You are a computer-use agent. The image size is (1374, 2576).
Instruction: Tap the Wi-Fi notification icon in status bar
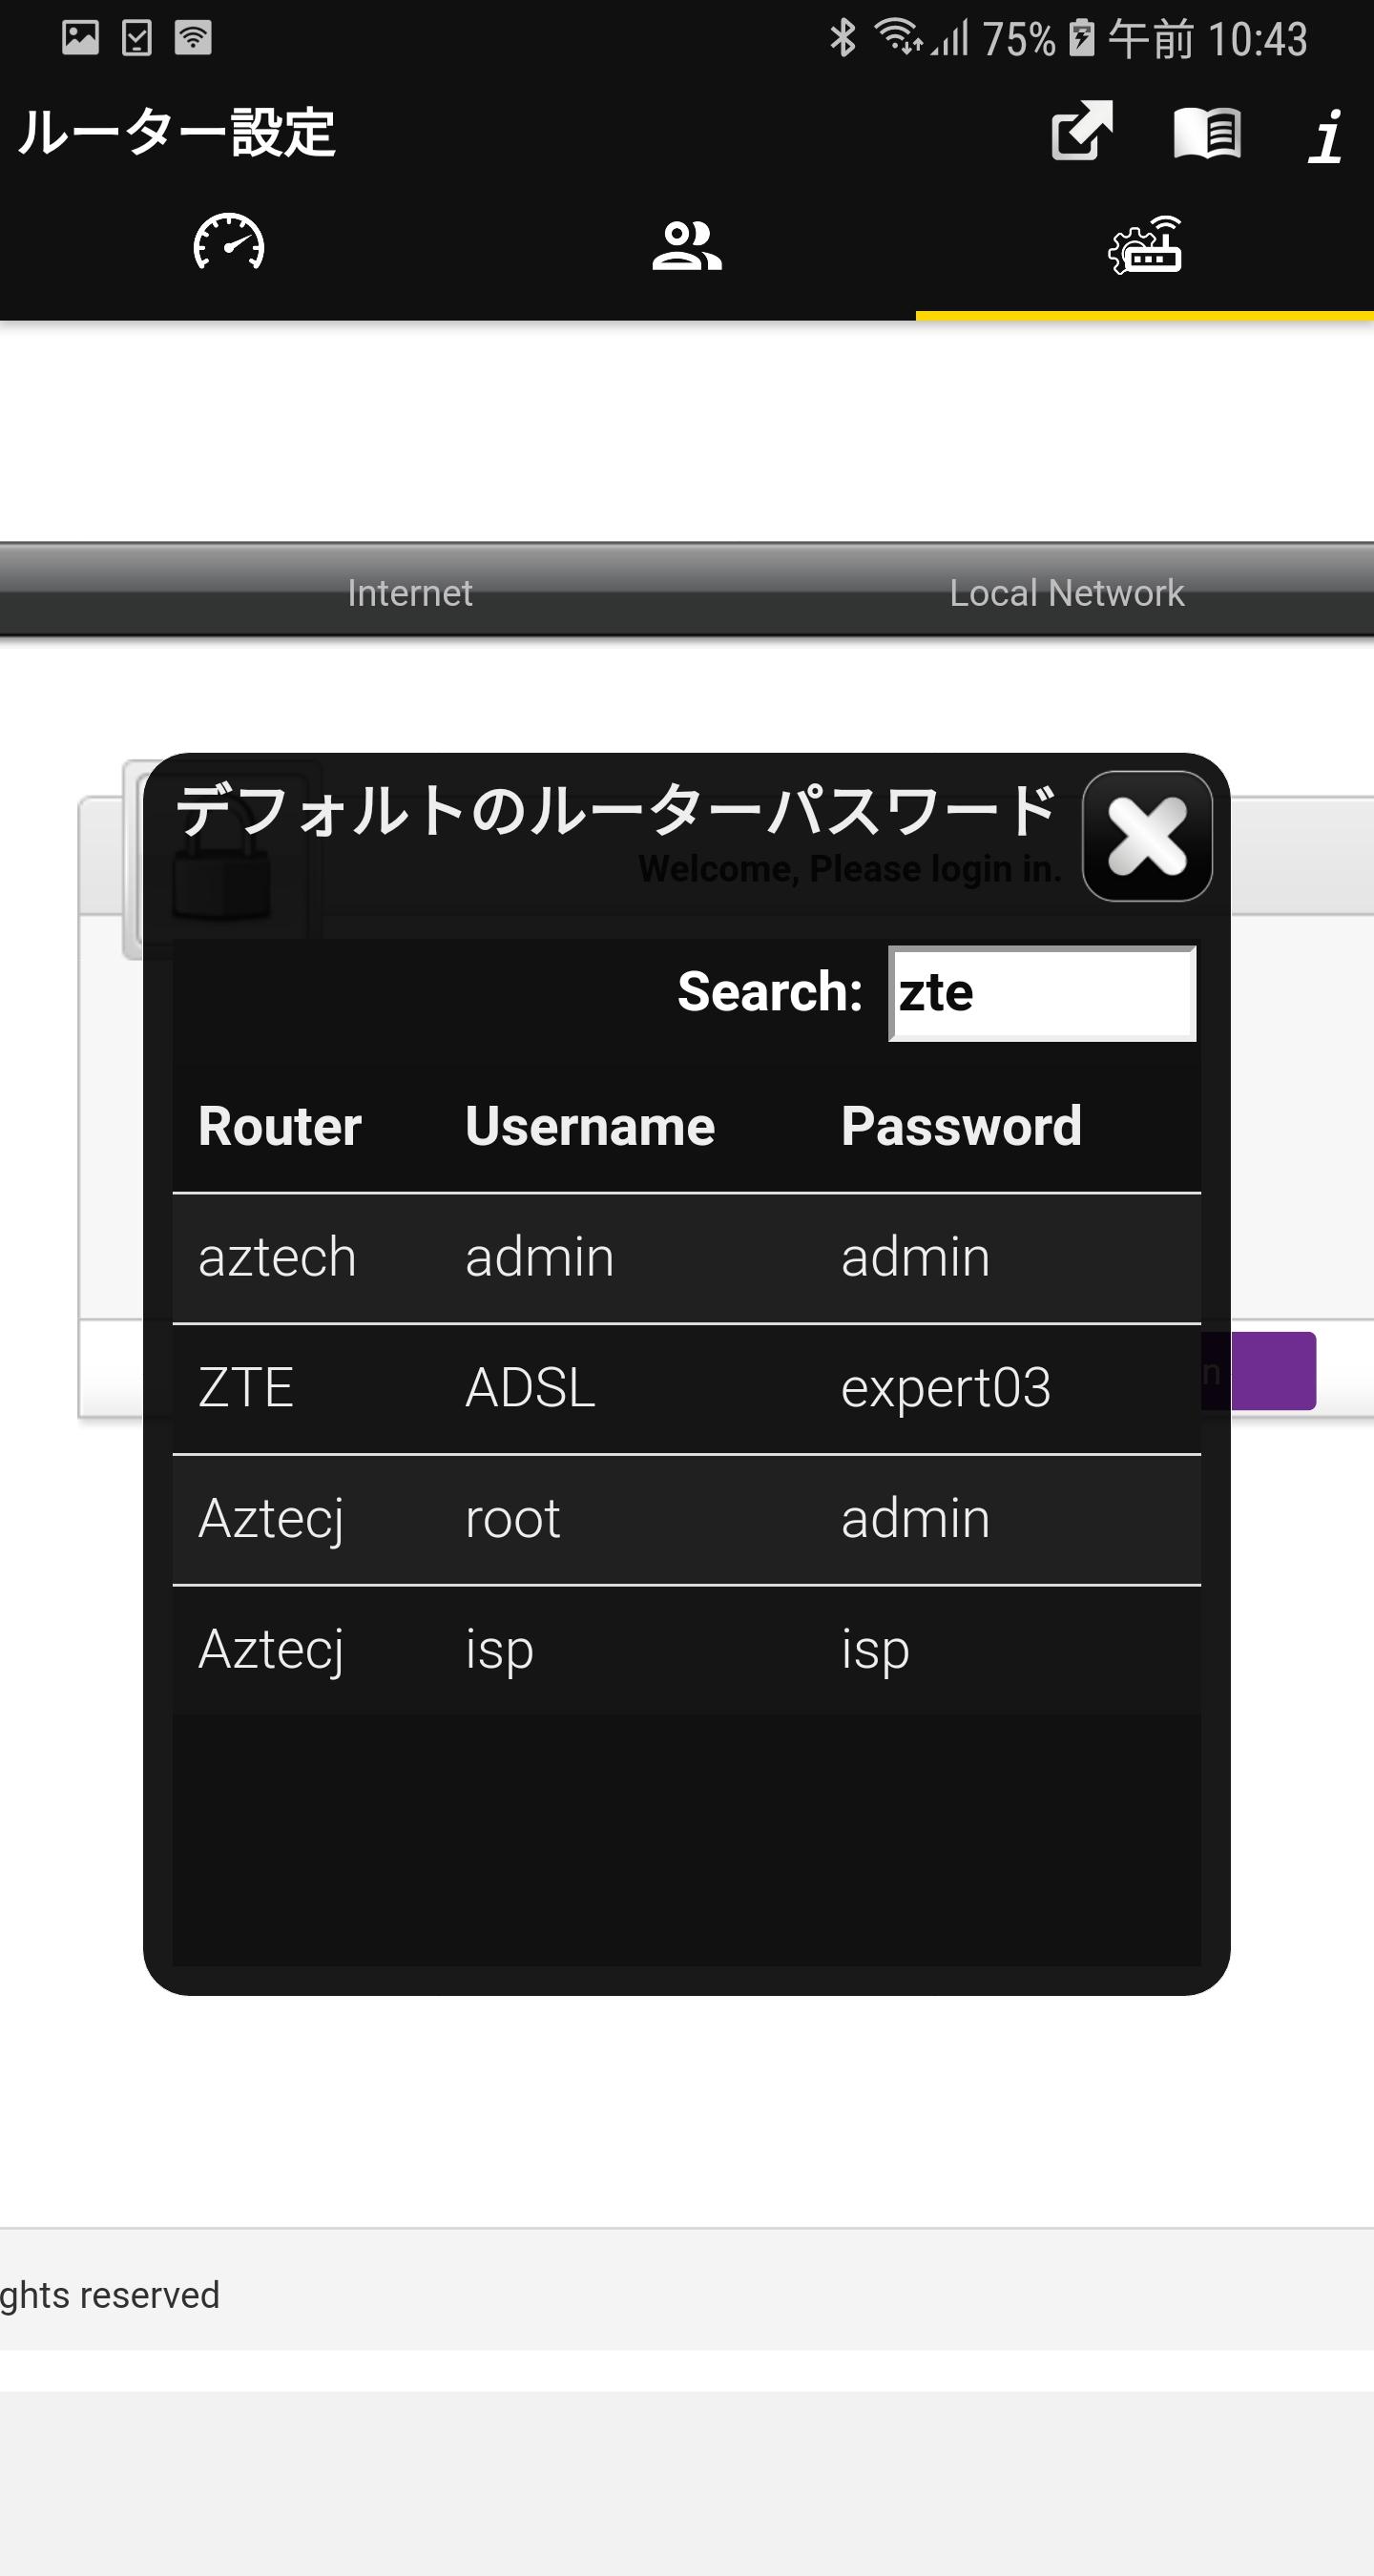193,38
